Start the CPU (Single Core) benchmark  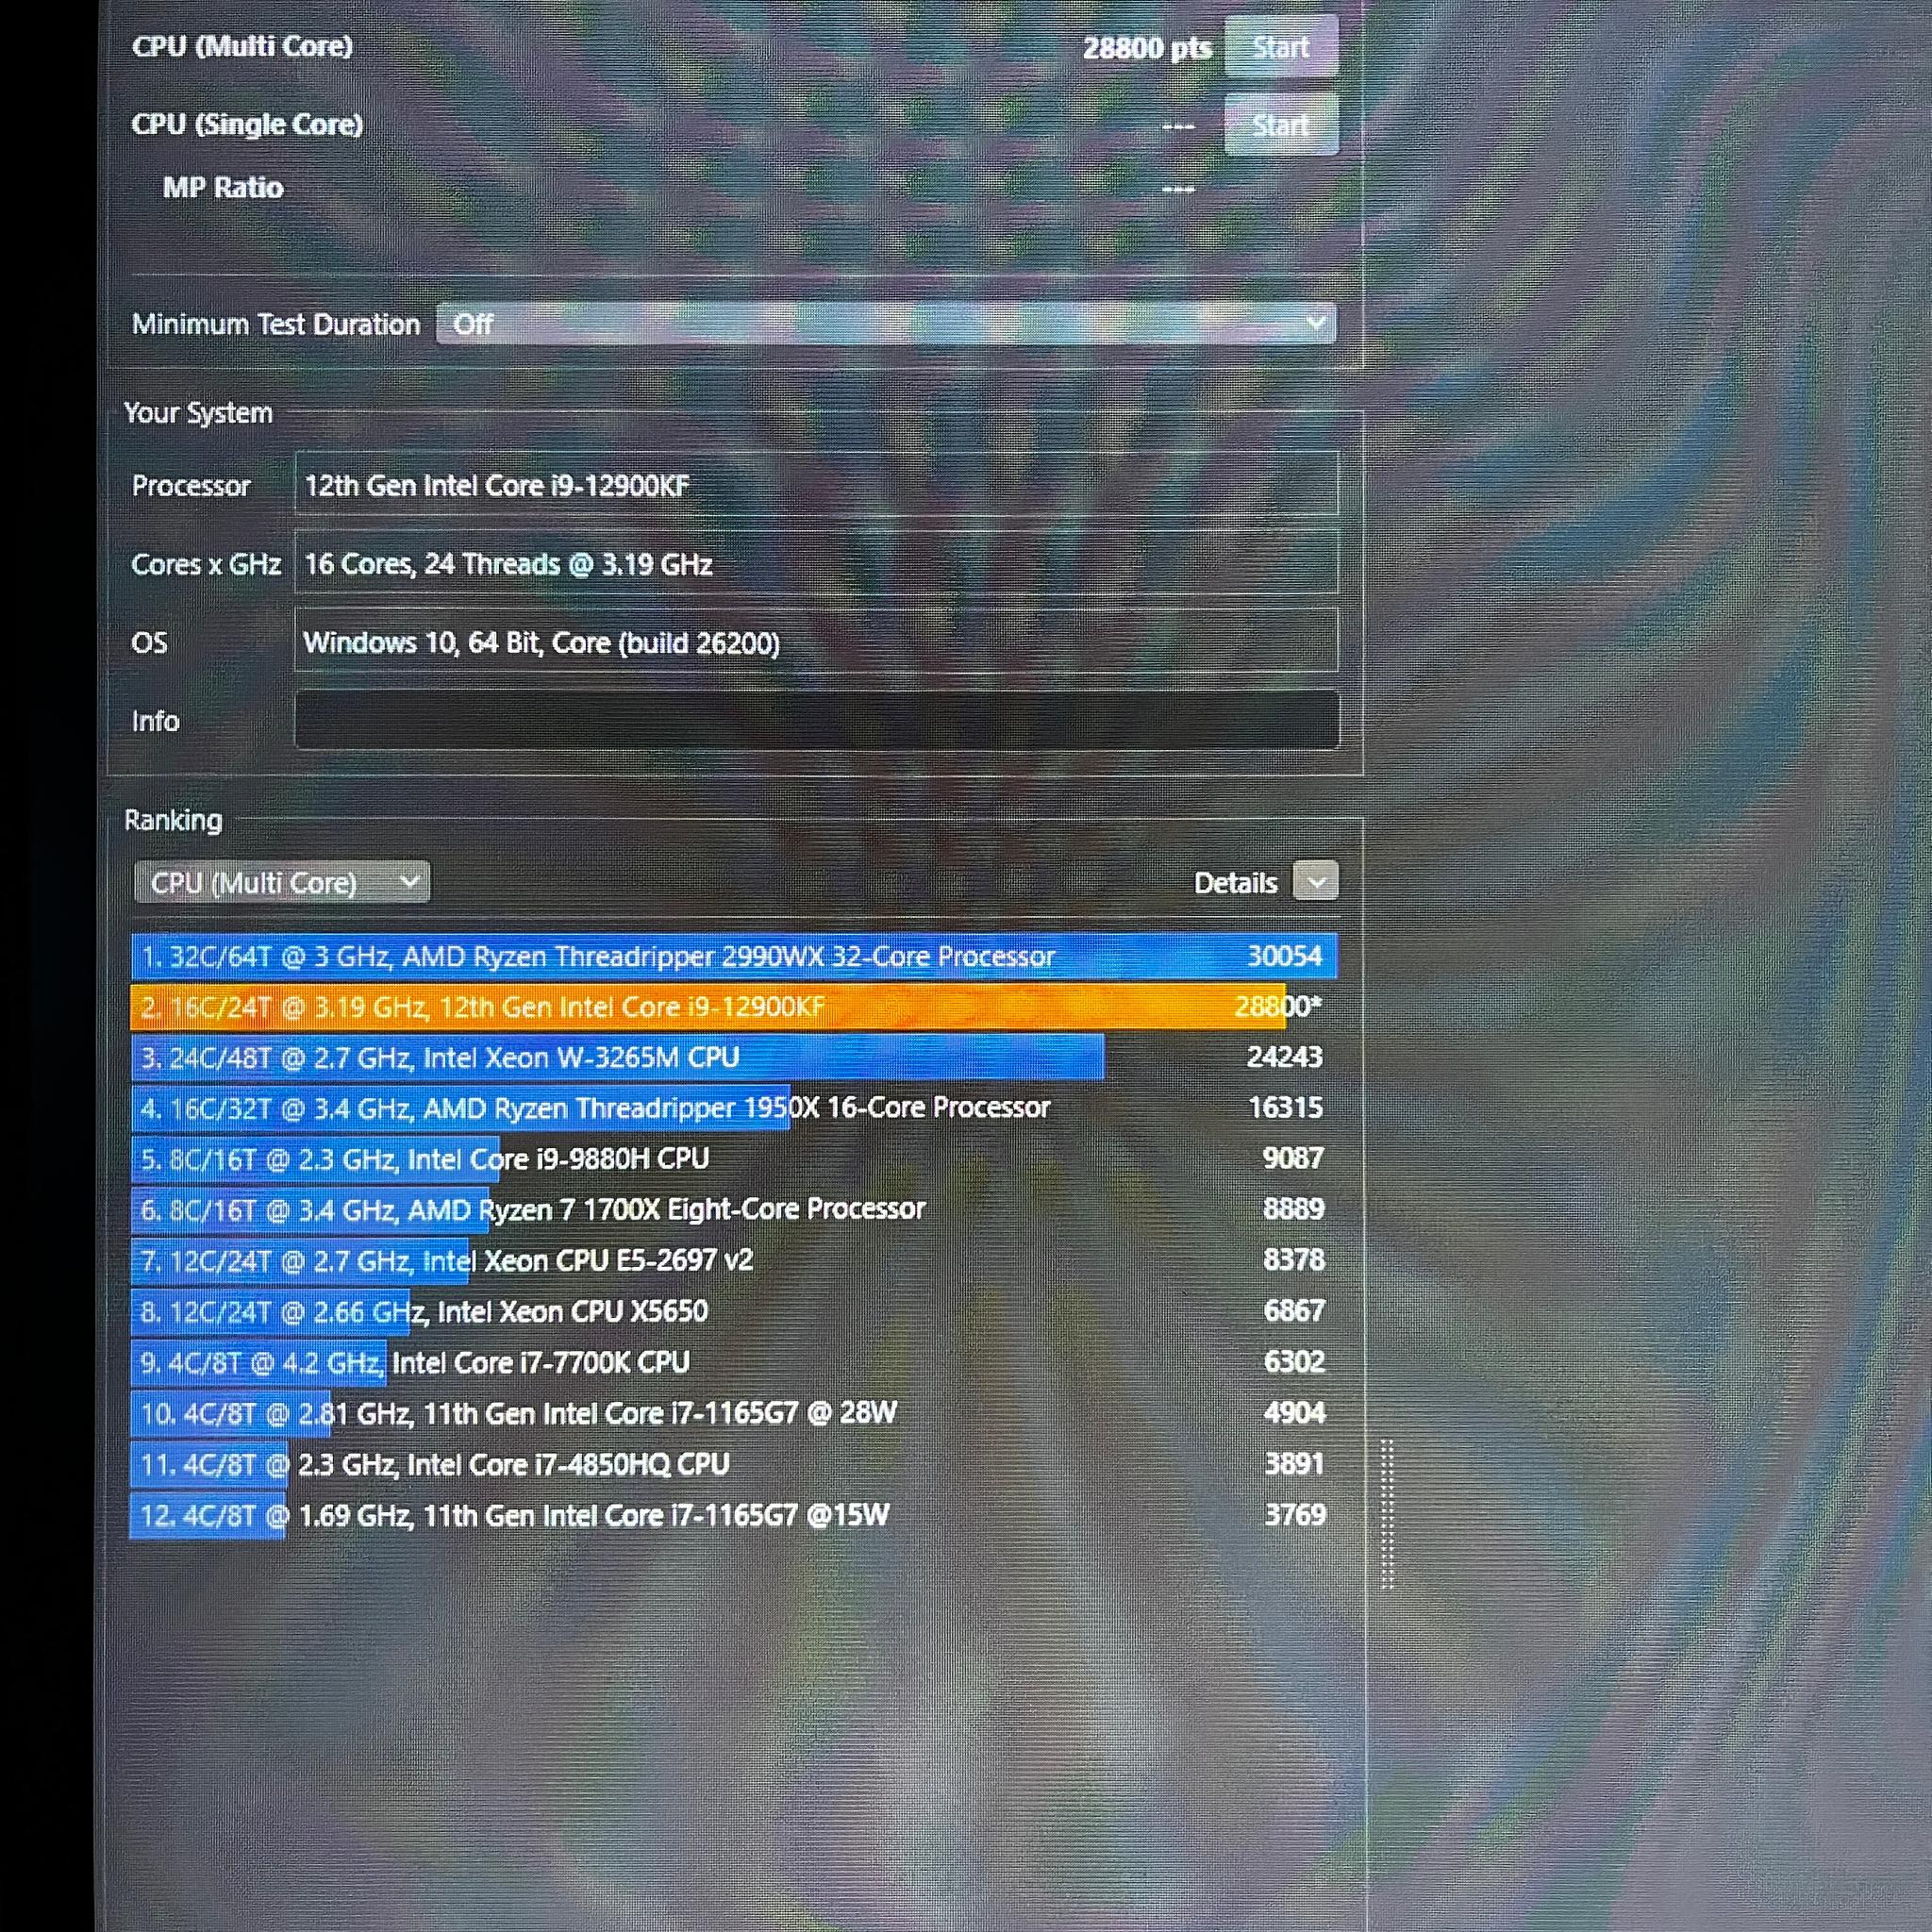1281,125
